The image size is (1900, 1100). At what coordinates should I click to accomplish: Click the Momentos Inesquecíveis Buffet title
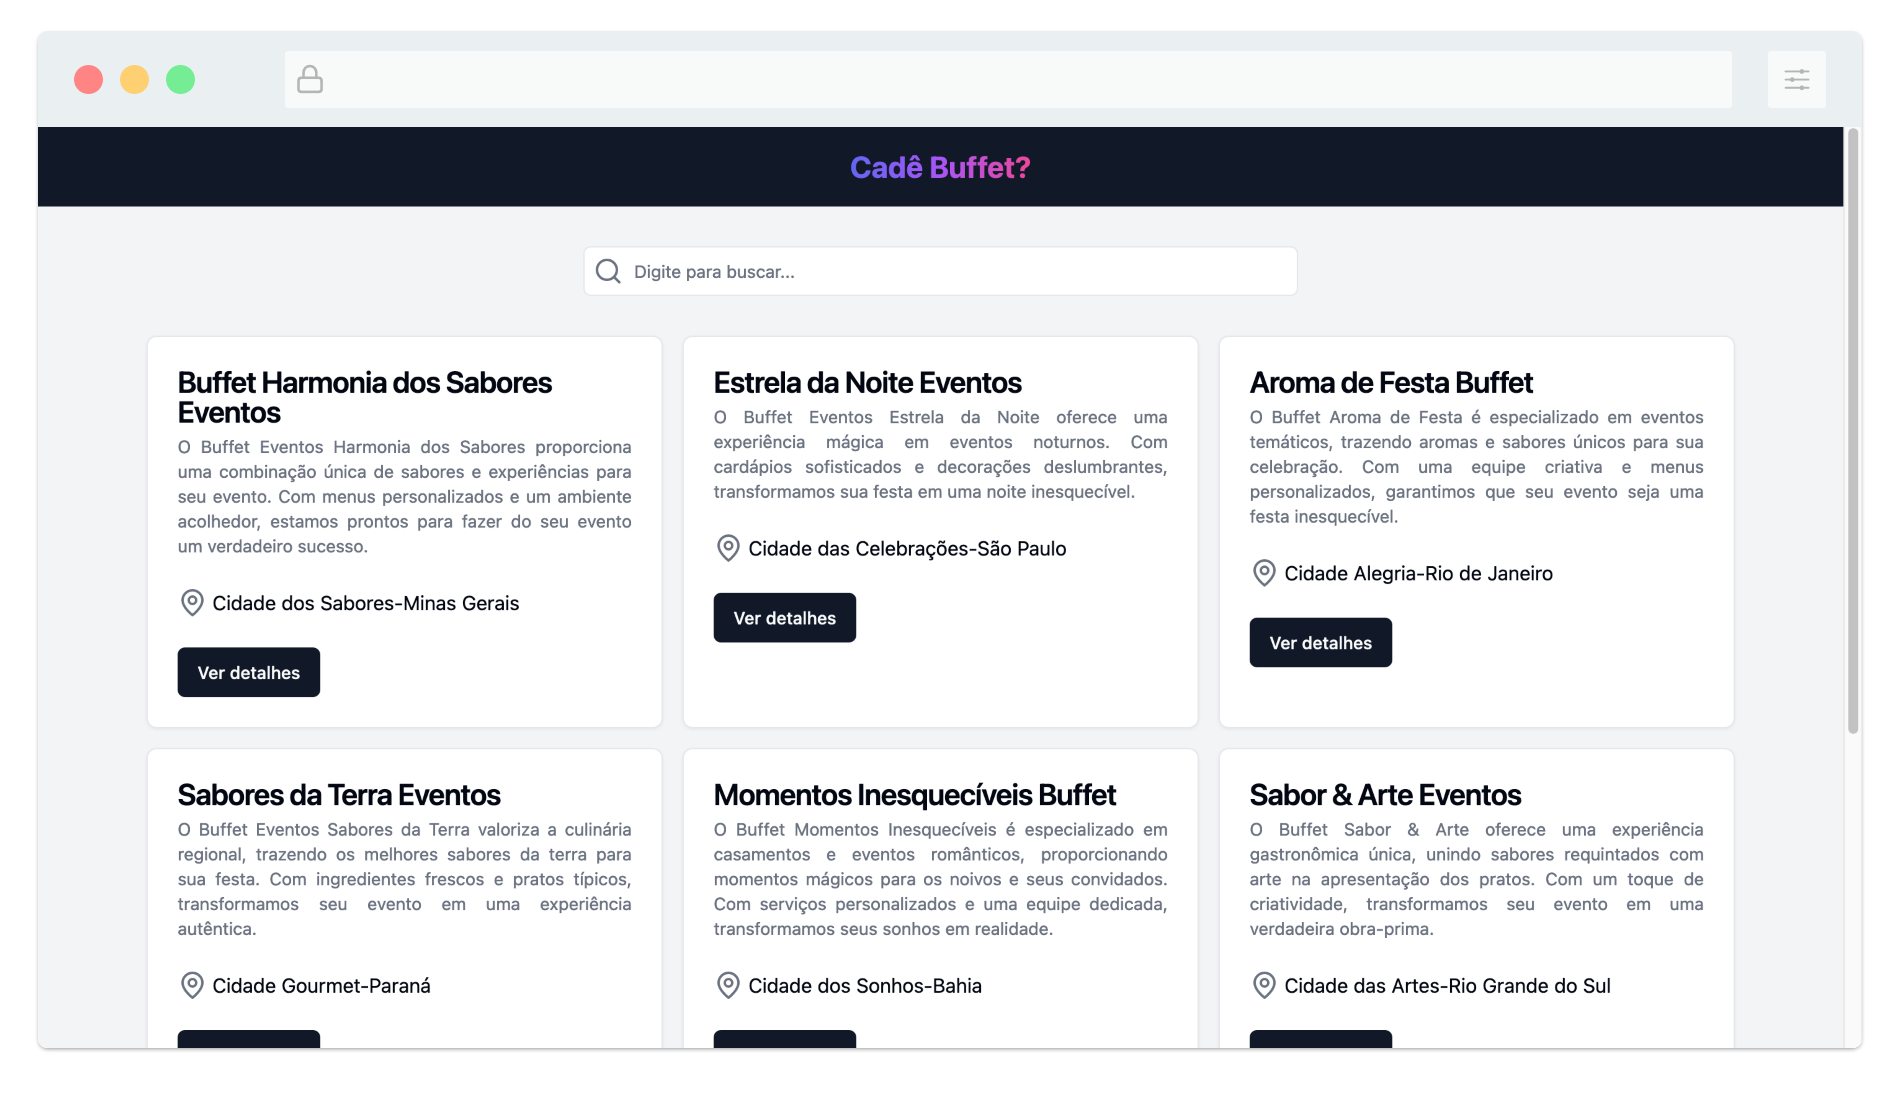915,795
